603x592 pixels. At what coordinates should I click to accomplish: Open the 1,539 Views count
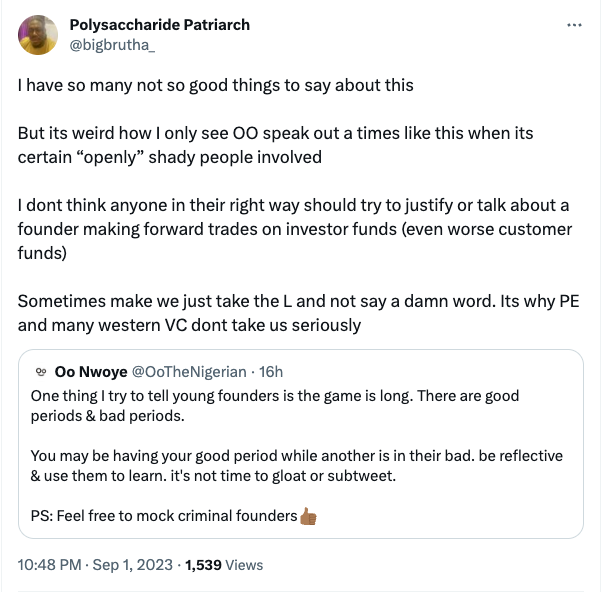click(205, 565)
